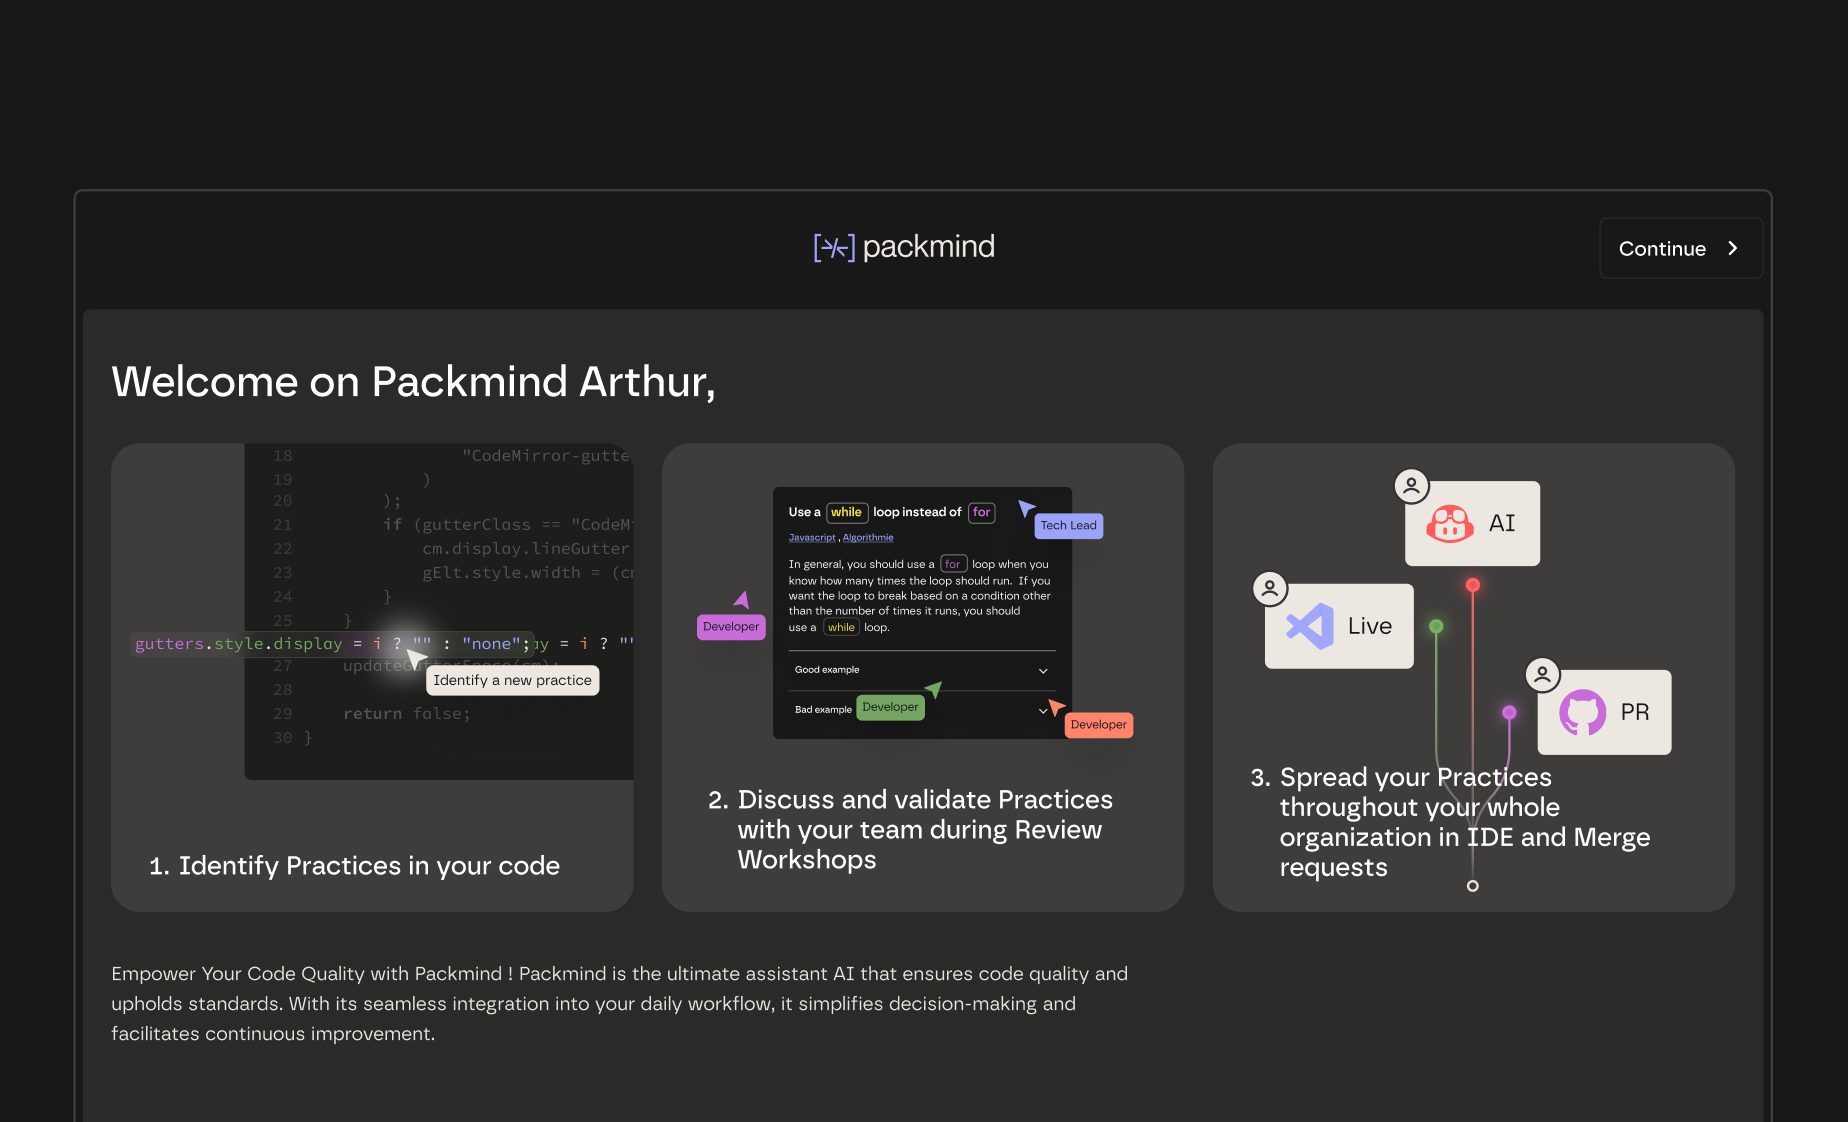Click the Identify Practices in your code card

pyautogui.click(x=372, y=677)
